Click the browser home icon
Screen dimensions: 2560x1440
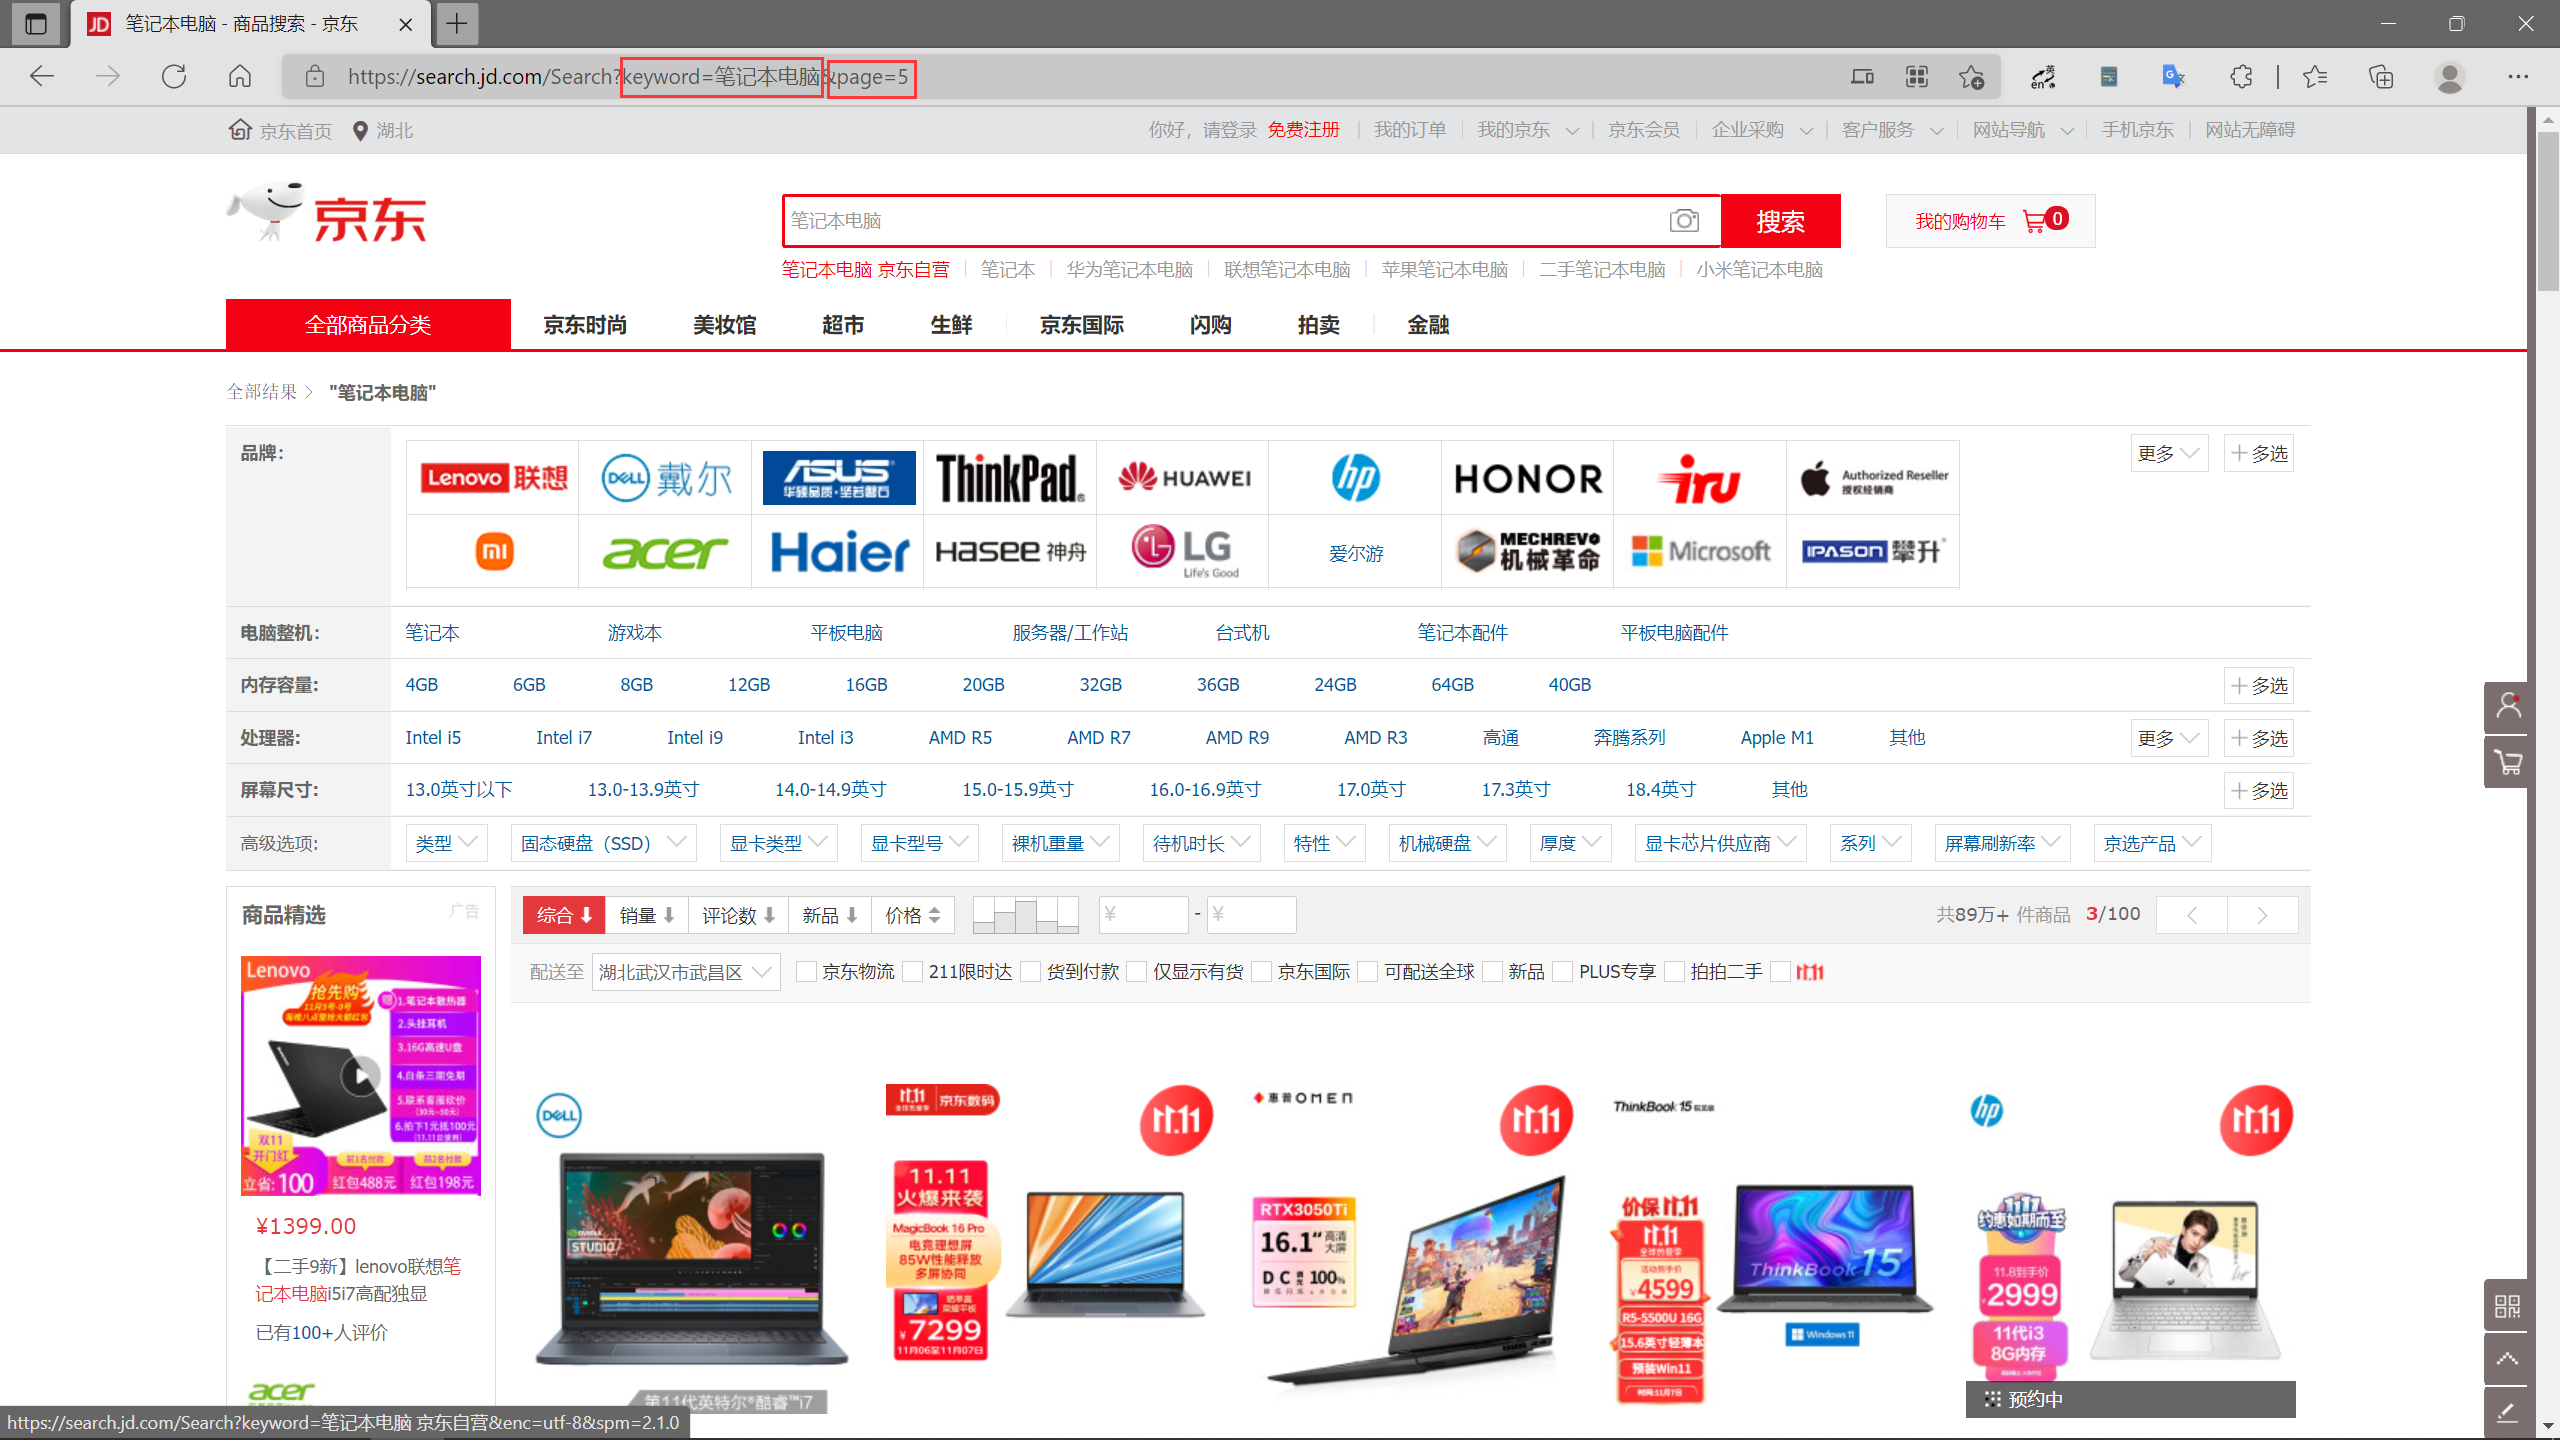(240, 77)
